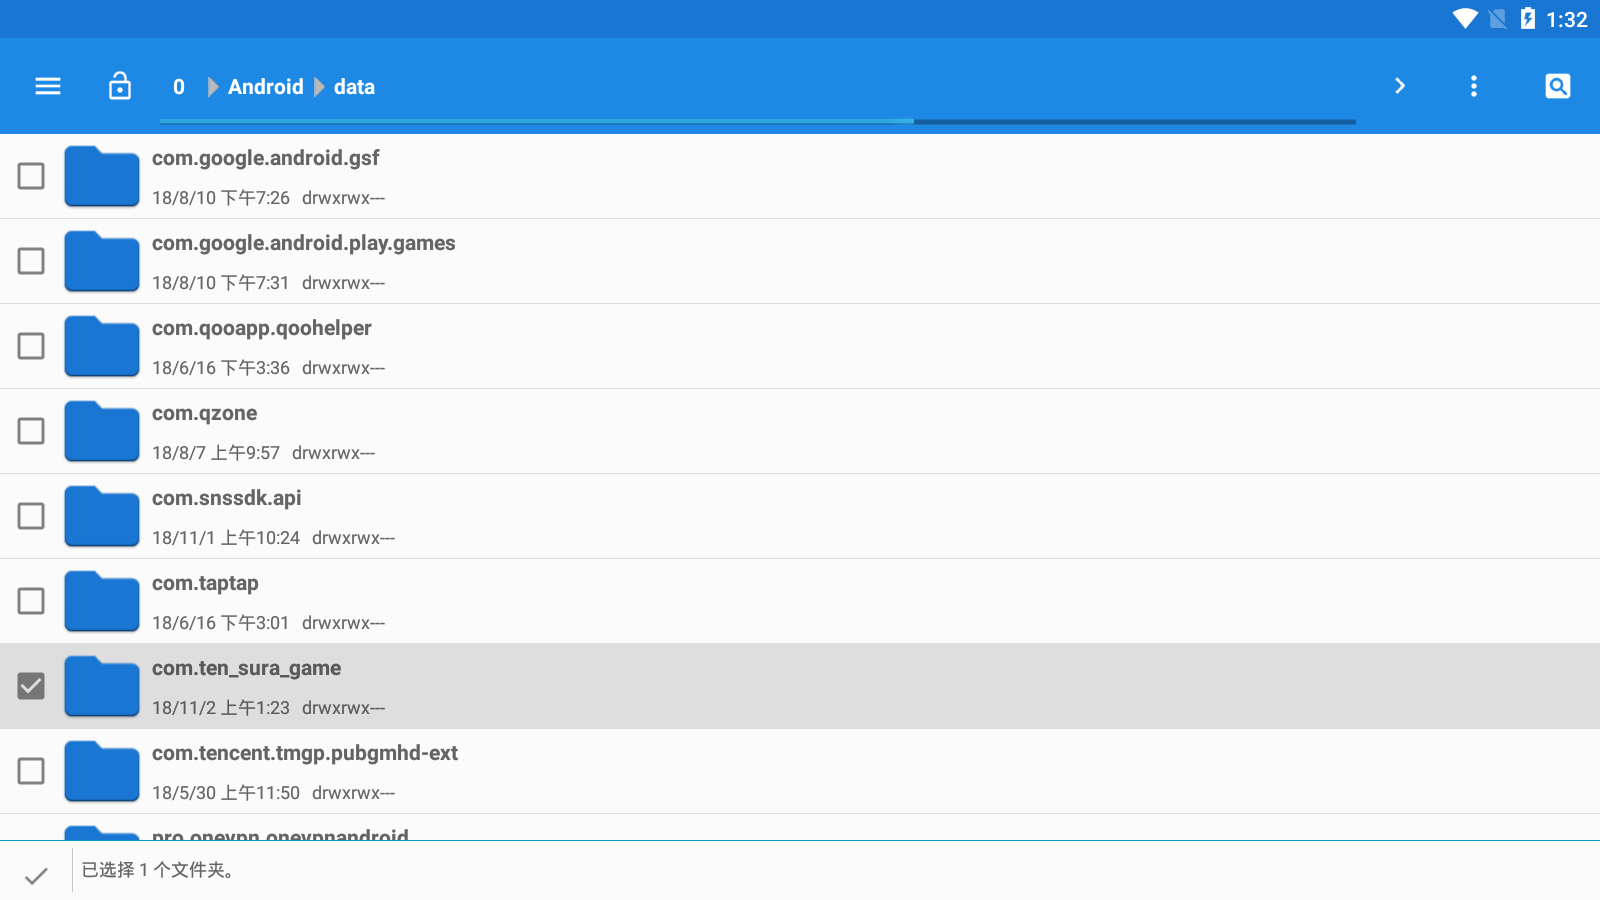Click date '18/6/16 下午3:36' text

coord(221,368)
